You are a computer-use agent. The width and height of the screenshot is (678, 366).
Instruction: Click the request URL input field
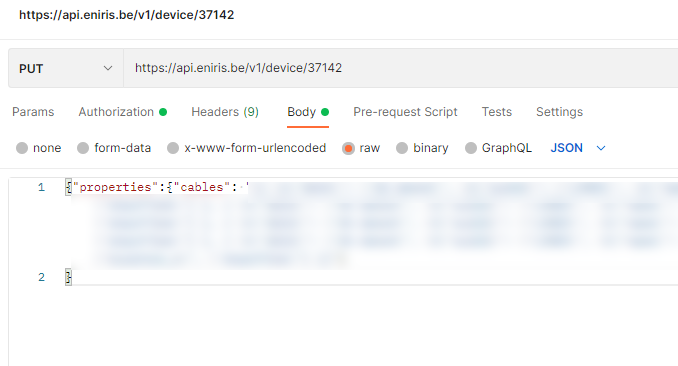(401, 68)
